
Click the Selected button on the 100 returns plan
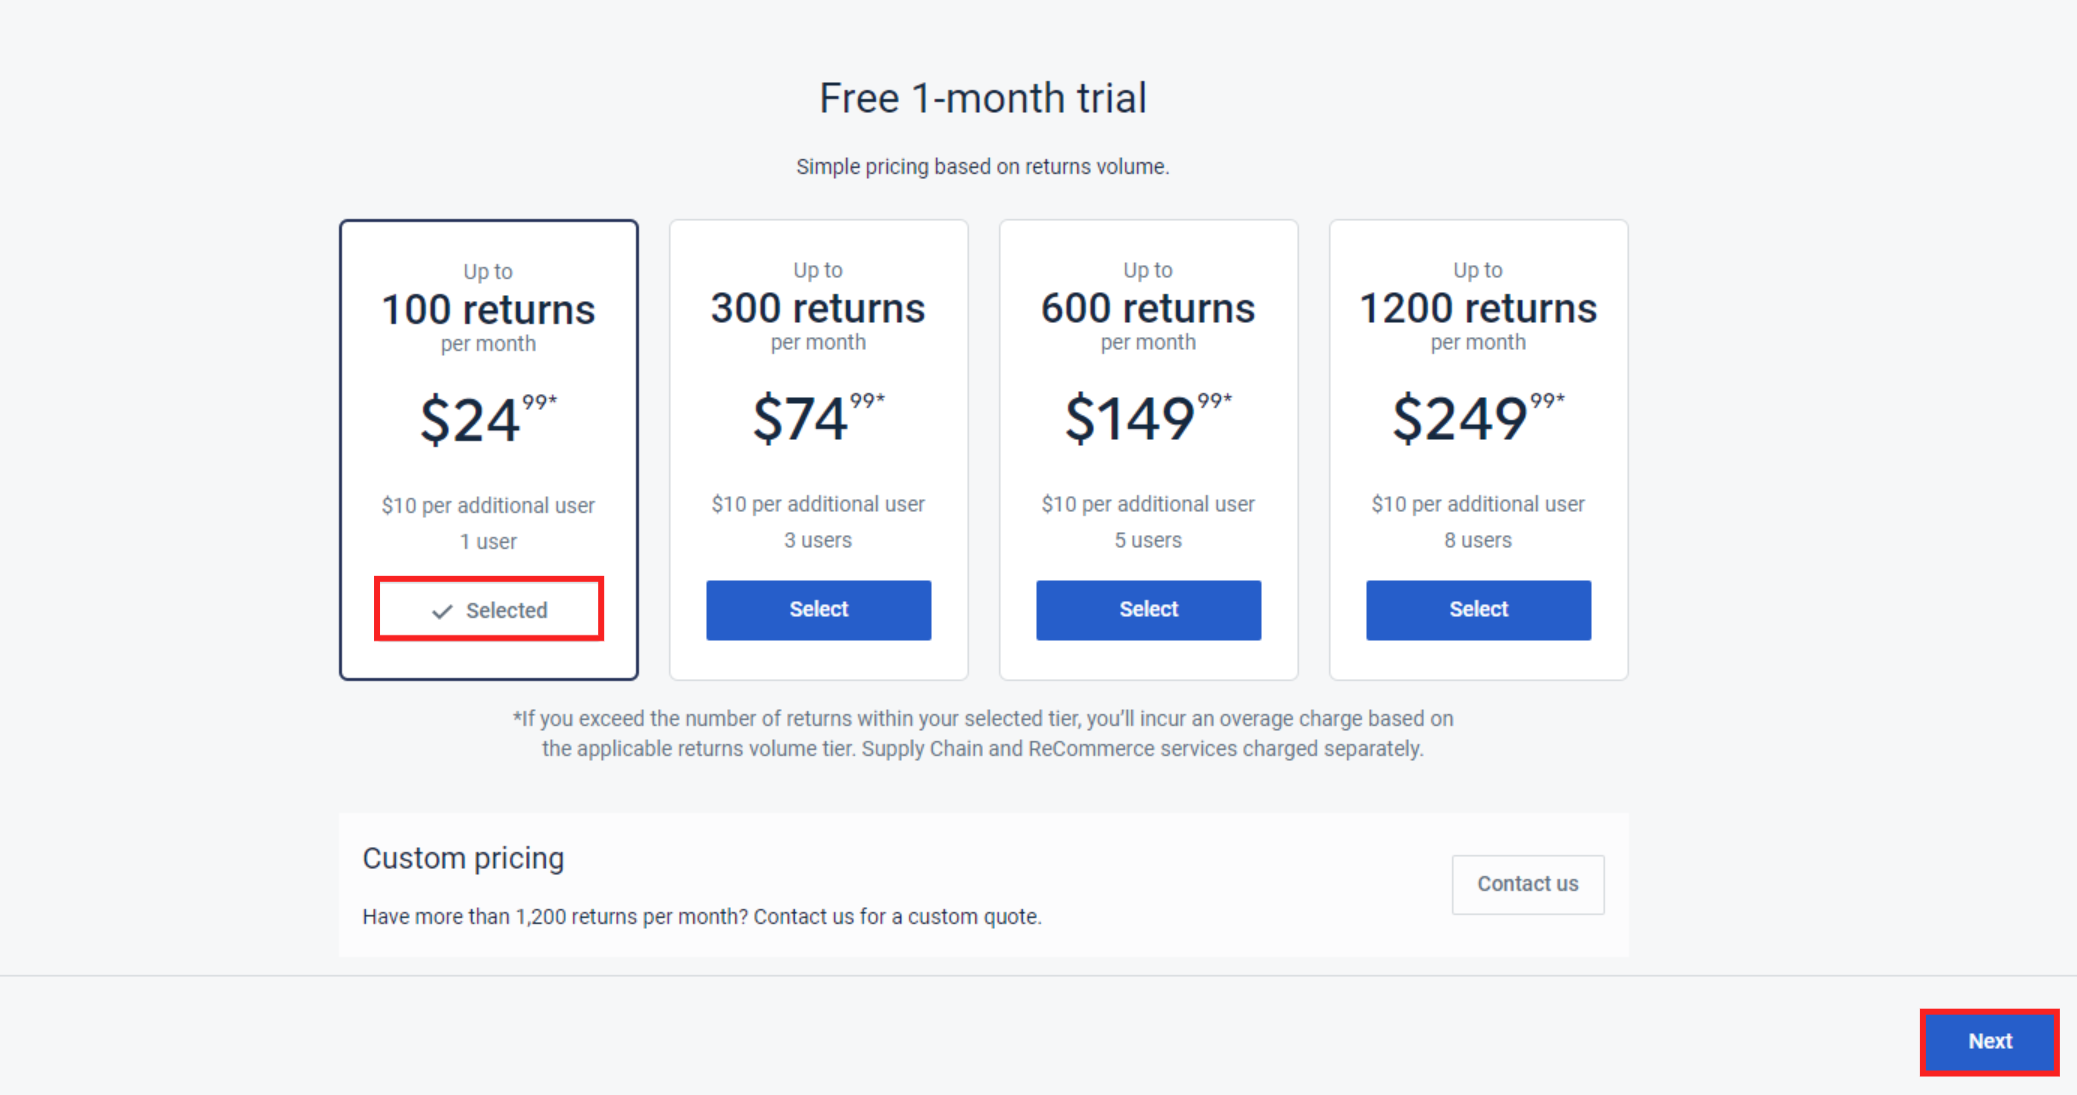489,610
